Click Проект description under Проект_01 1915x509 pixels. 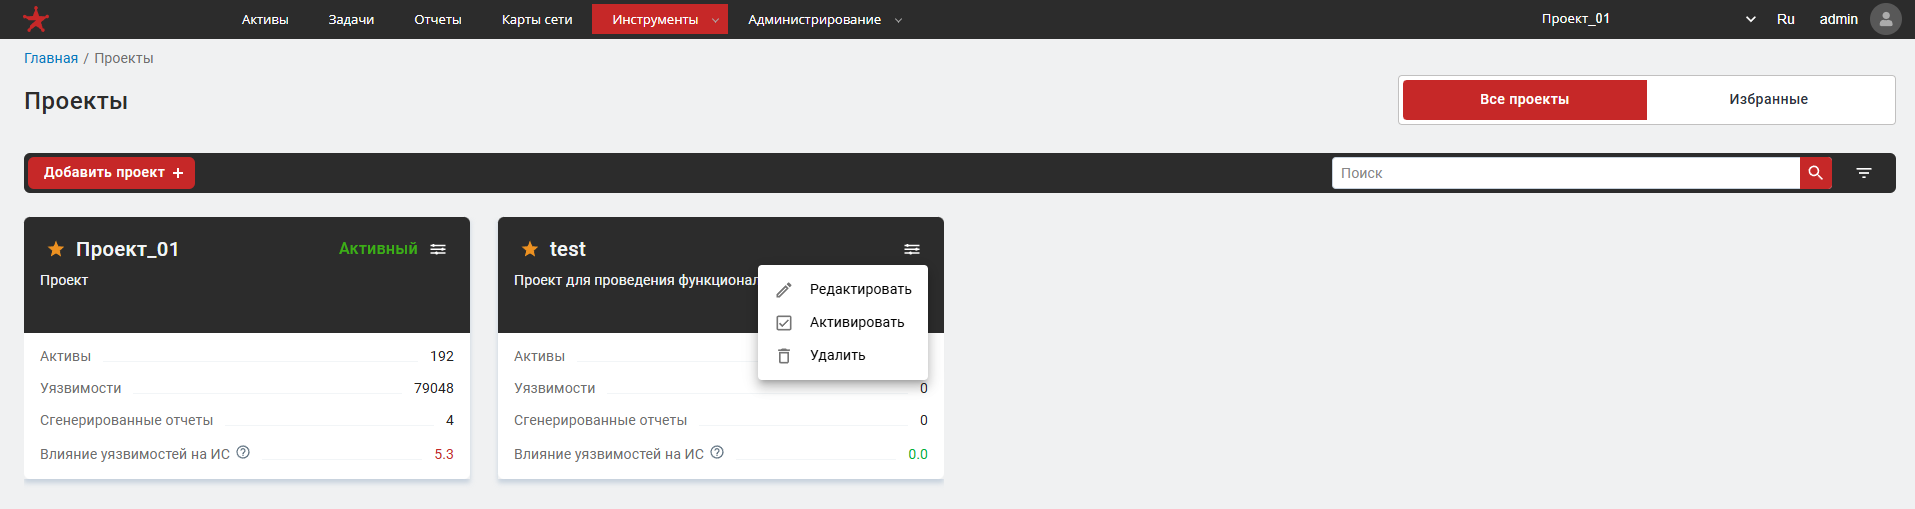(64, 280)
